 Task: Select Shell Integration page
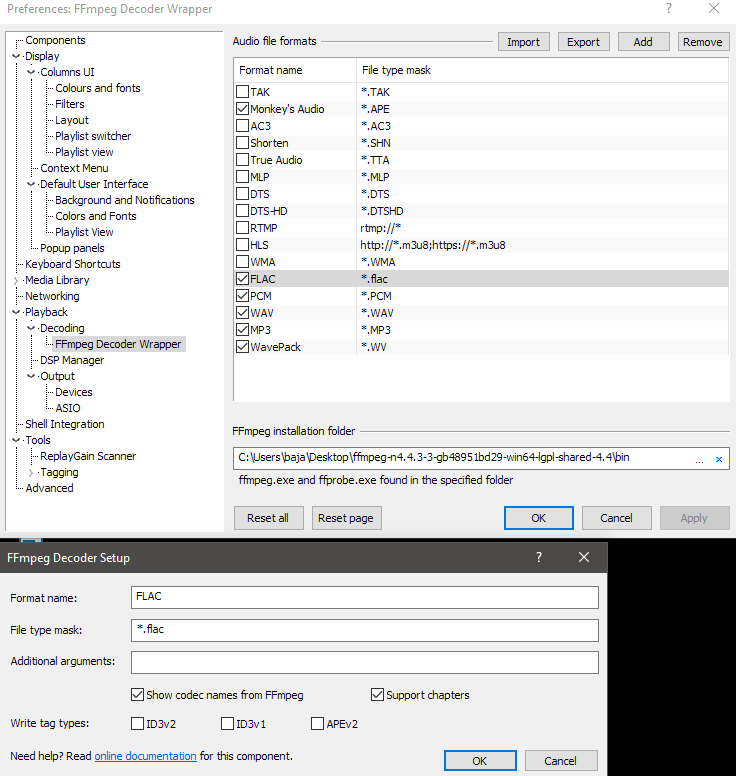65,424
